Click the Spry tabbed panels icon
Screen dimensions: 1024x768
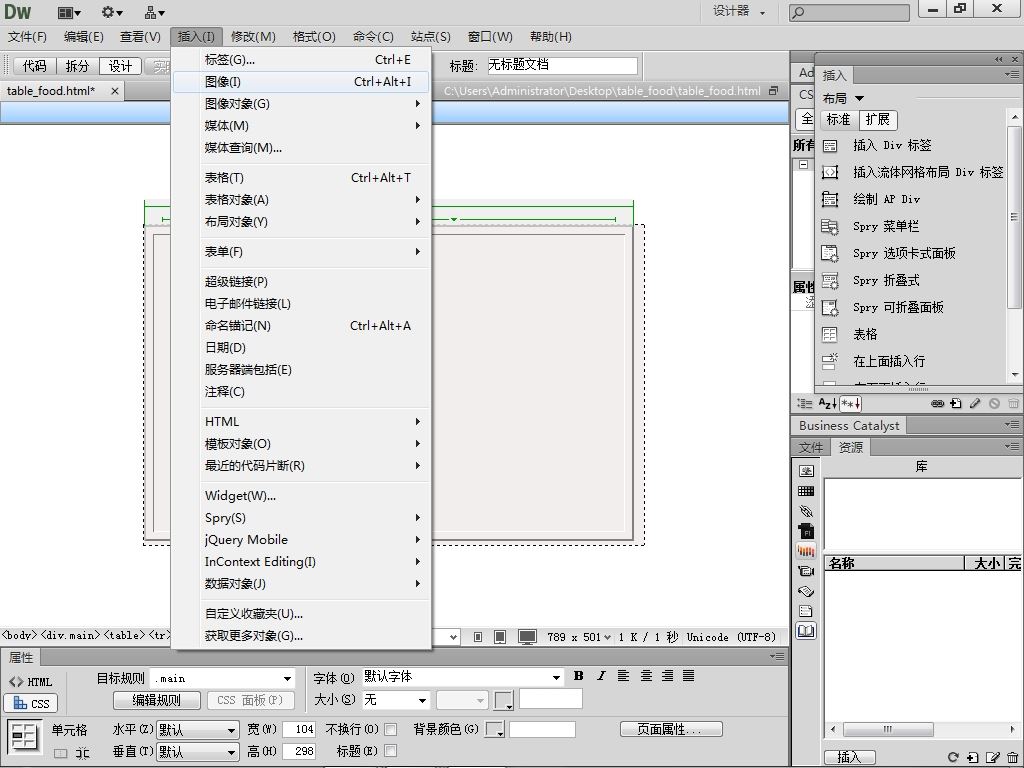click(x=829, y=253)
